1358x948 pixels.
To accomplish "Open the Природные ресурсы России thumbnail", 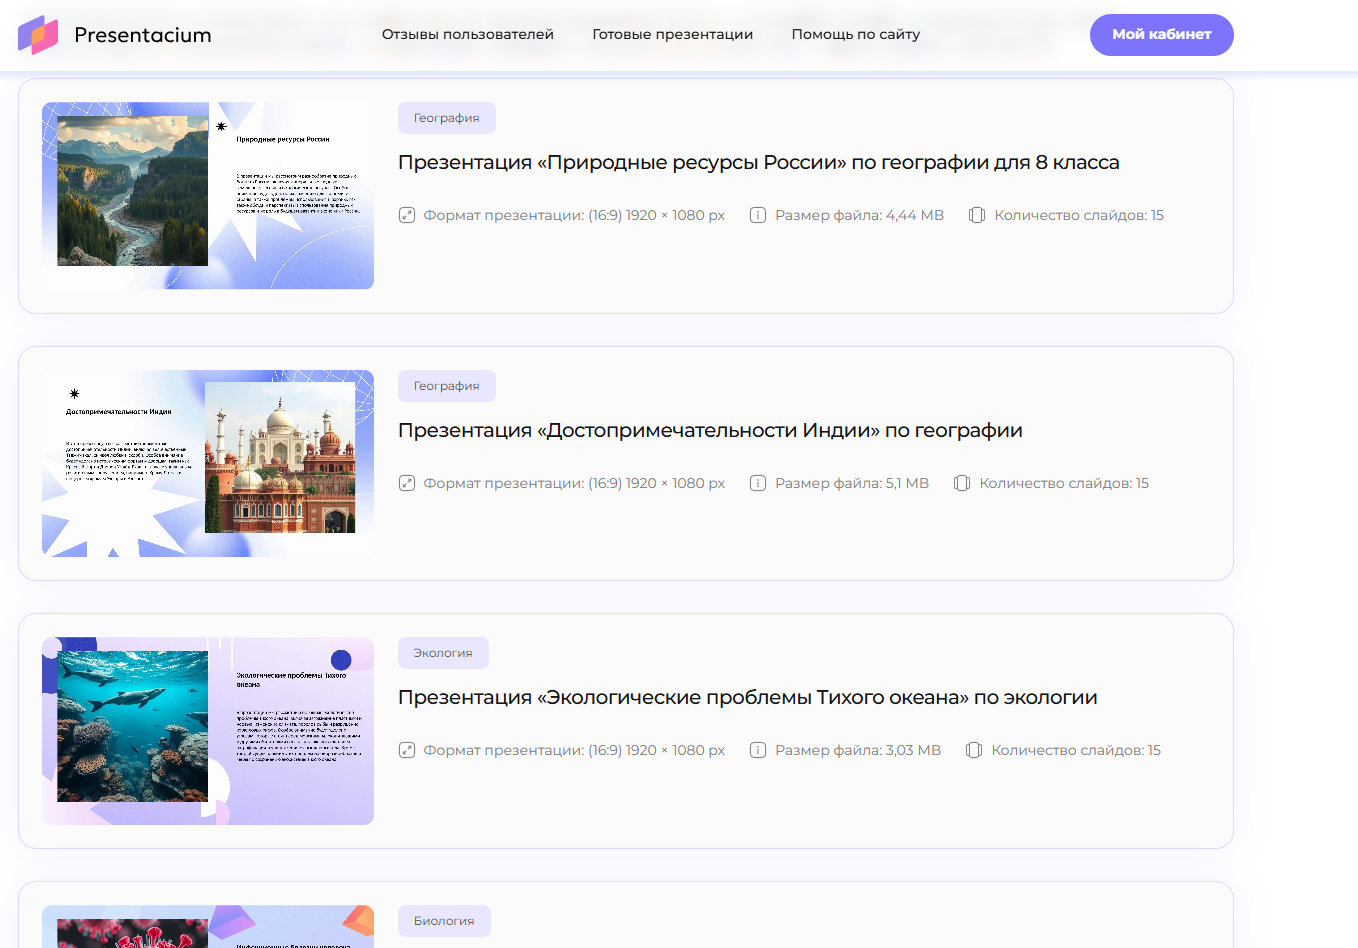I will [208, 196].
